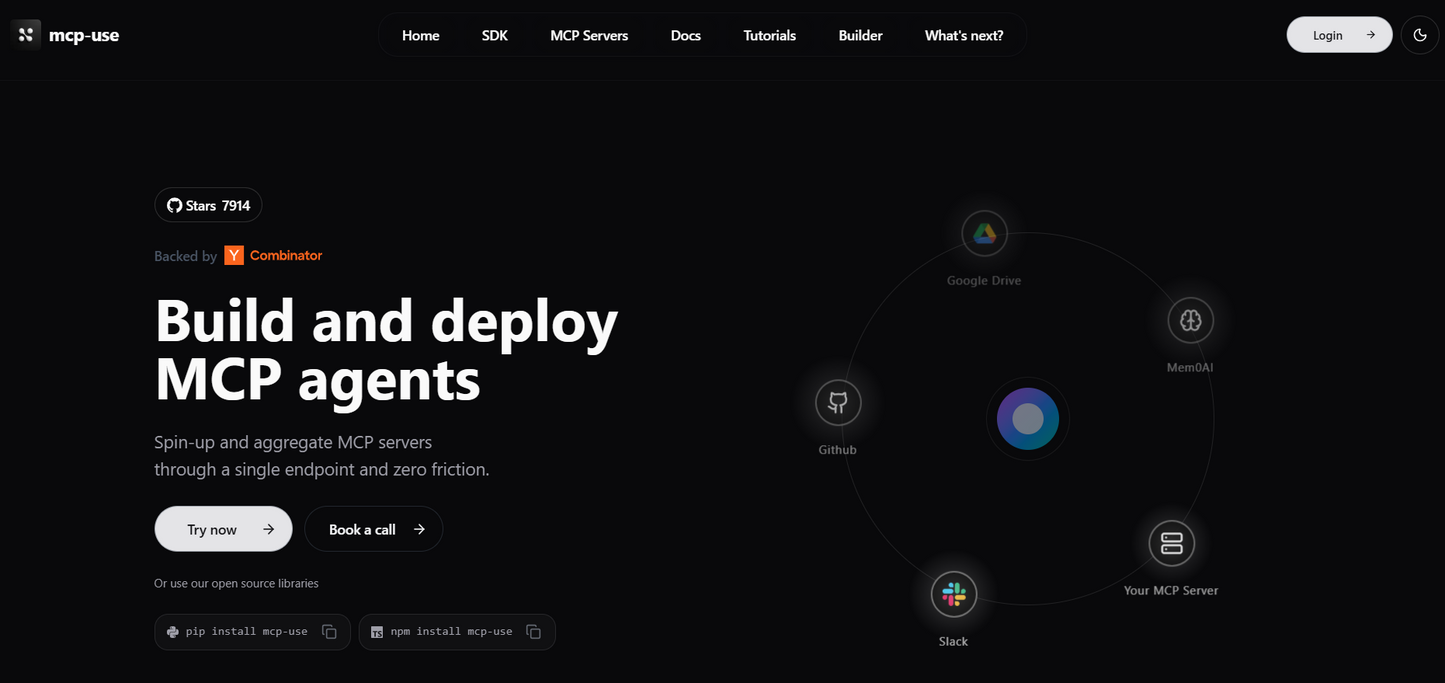The height and width of the screenshot is (683, 1445).
Task: Click the mcp-use logo in header
Action: click(x=65, y=35)
